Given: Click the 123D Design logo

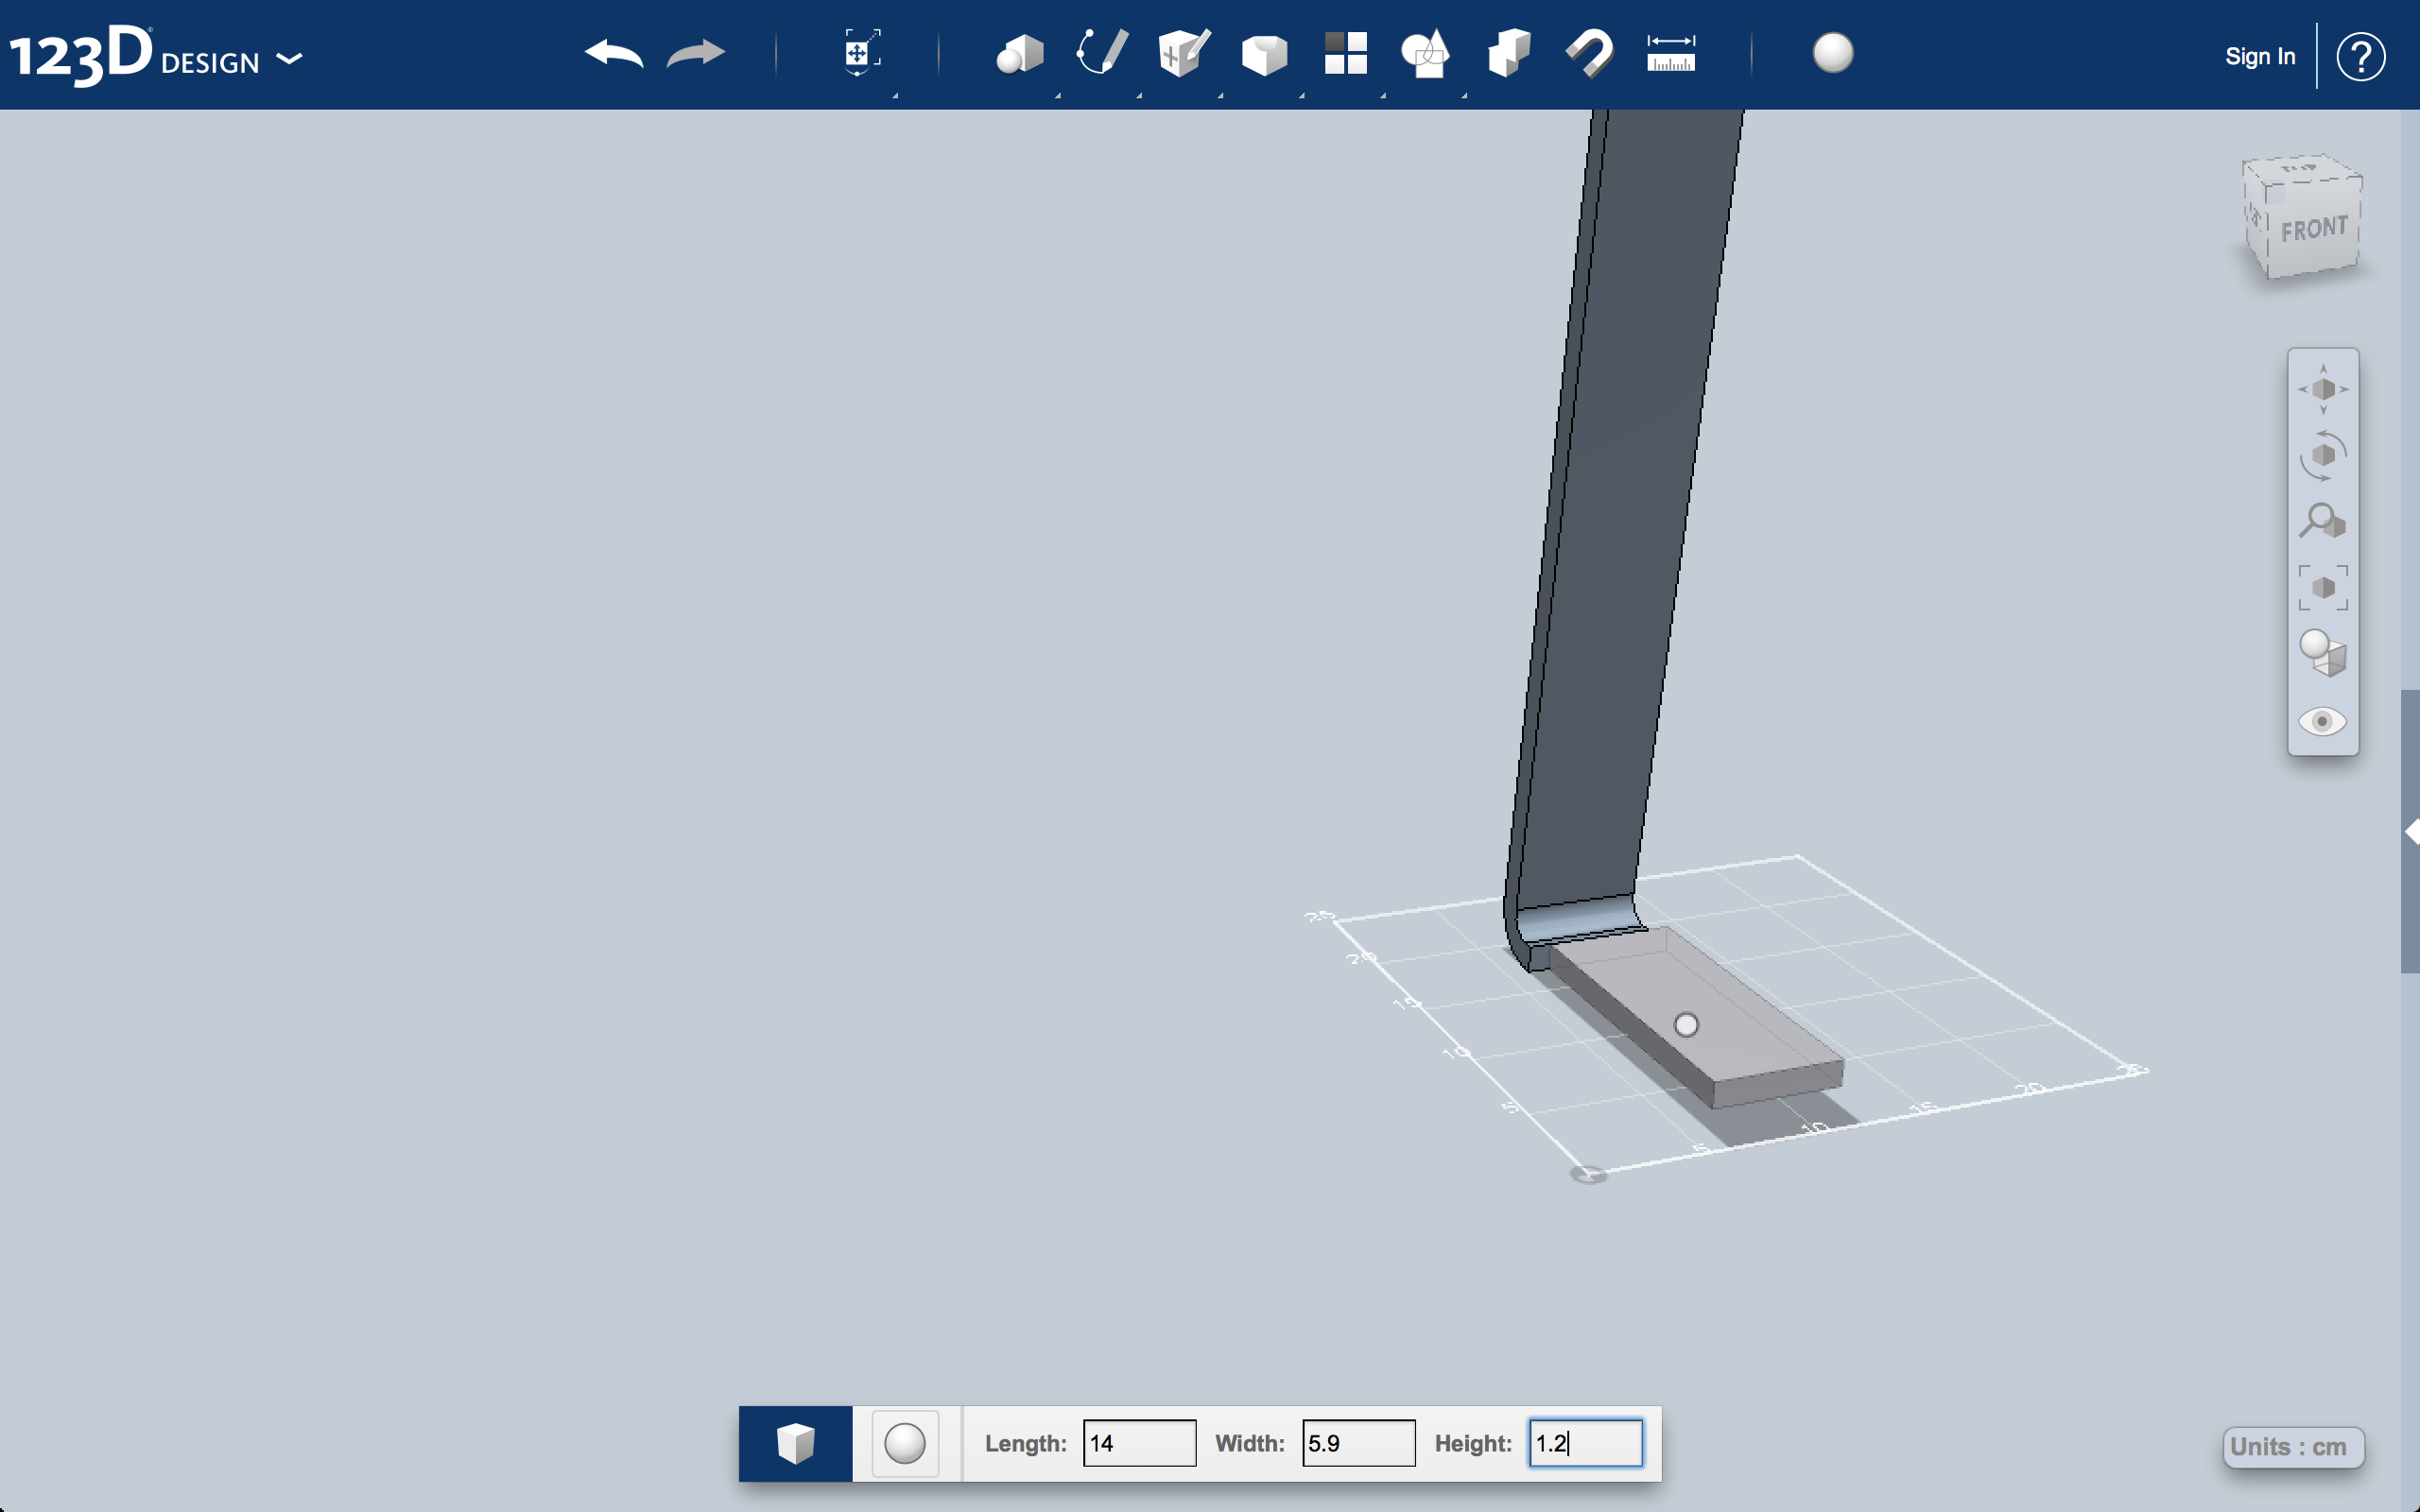Looking at the screenshot, I should 134,56.
